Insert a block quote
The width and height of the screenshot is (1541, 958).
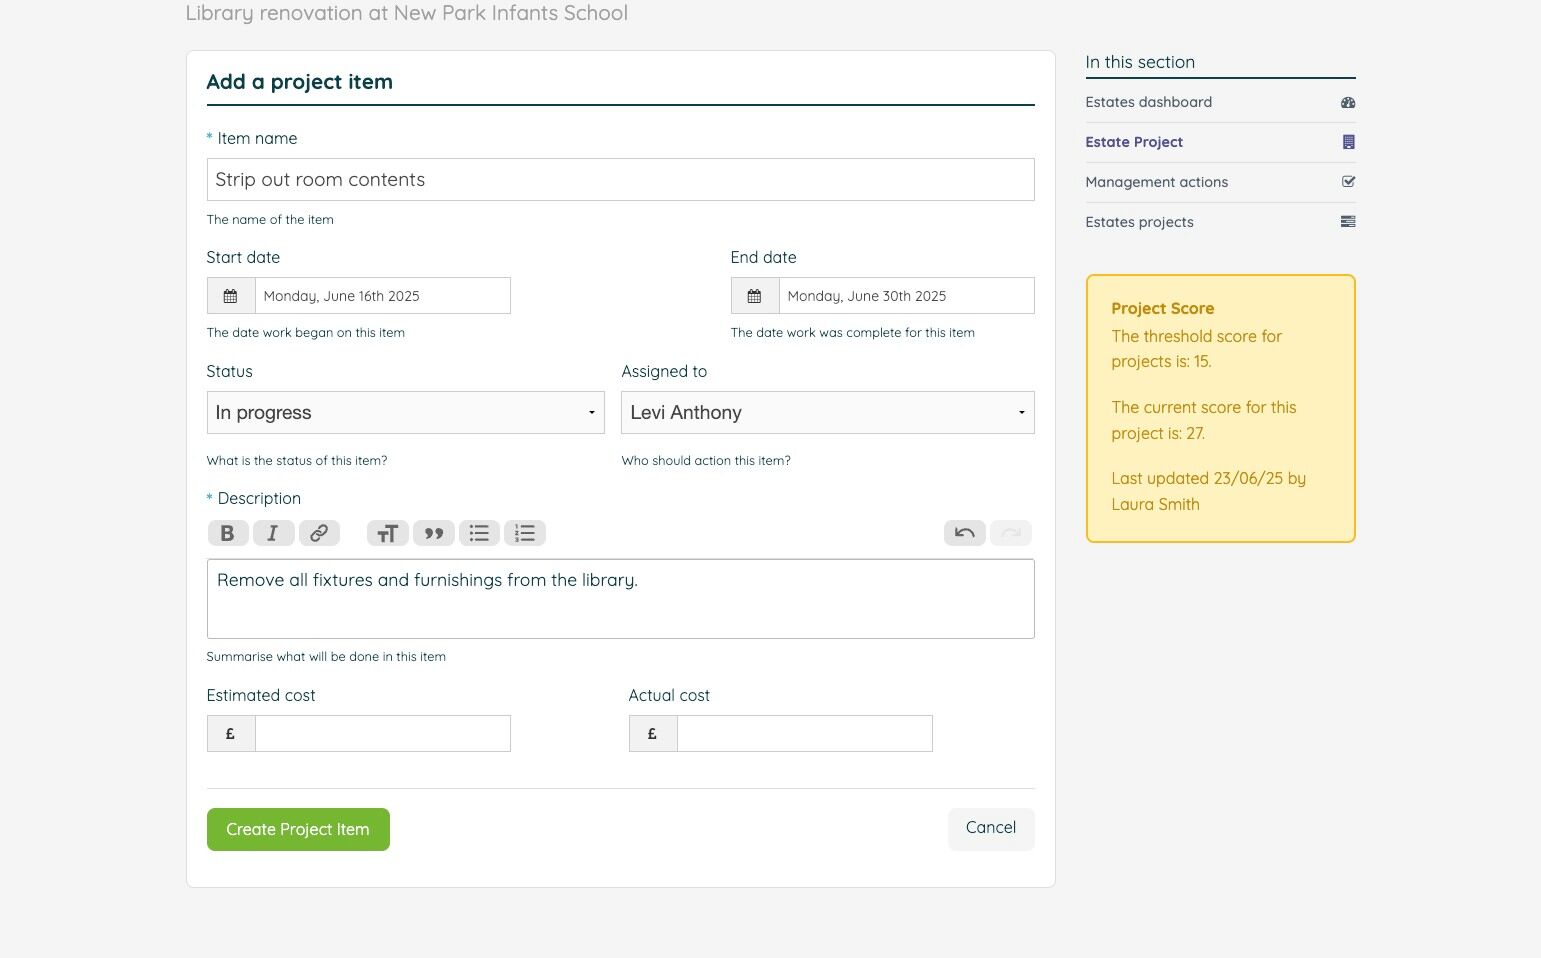click(433, 533)
